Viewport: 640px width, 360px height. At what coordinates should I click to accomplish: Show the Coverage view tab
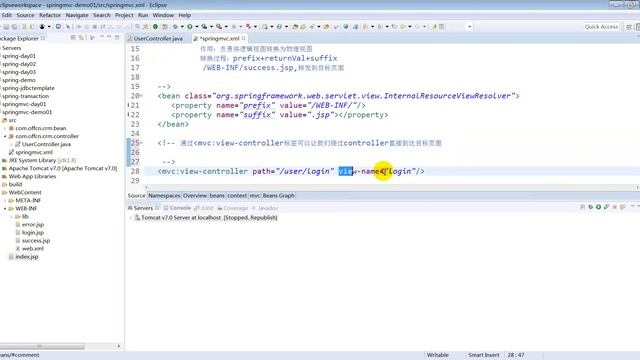233,208
